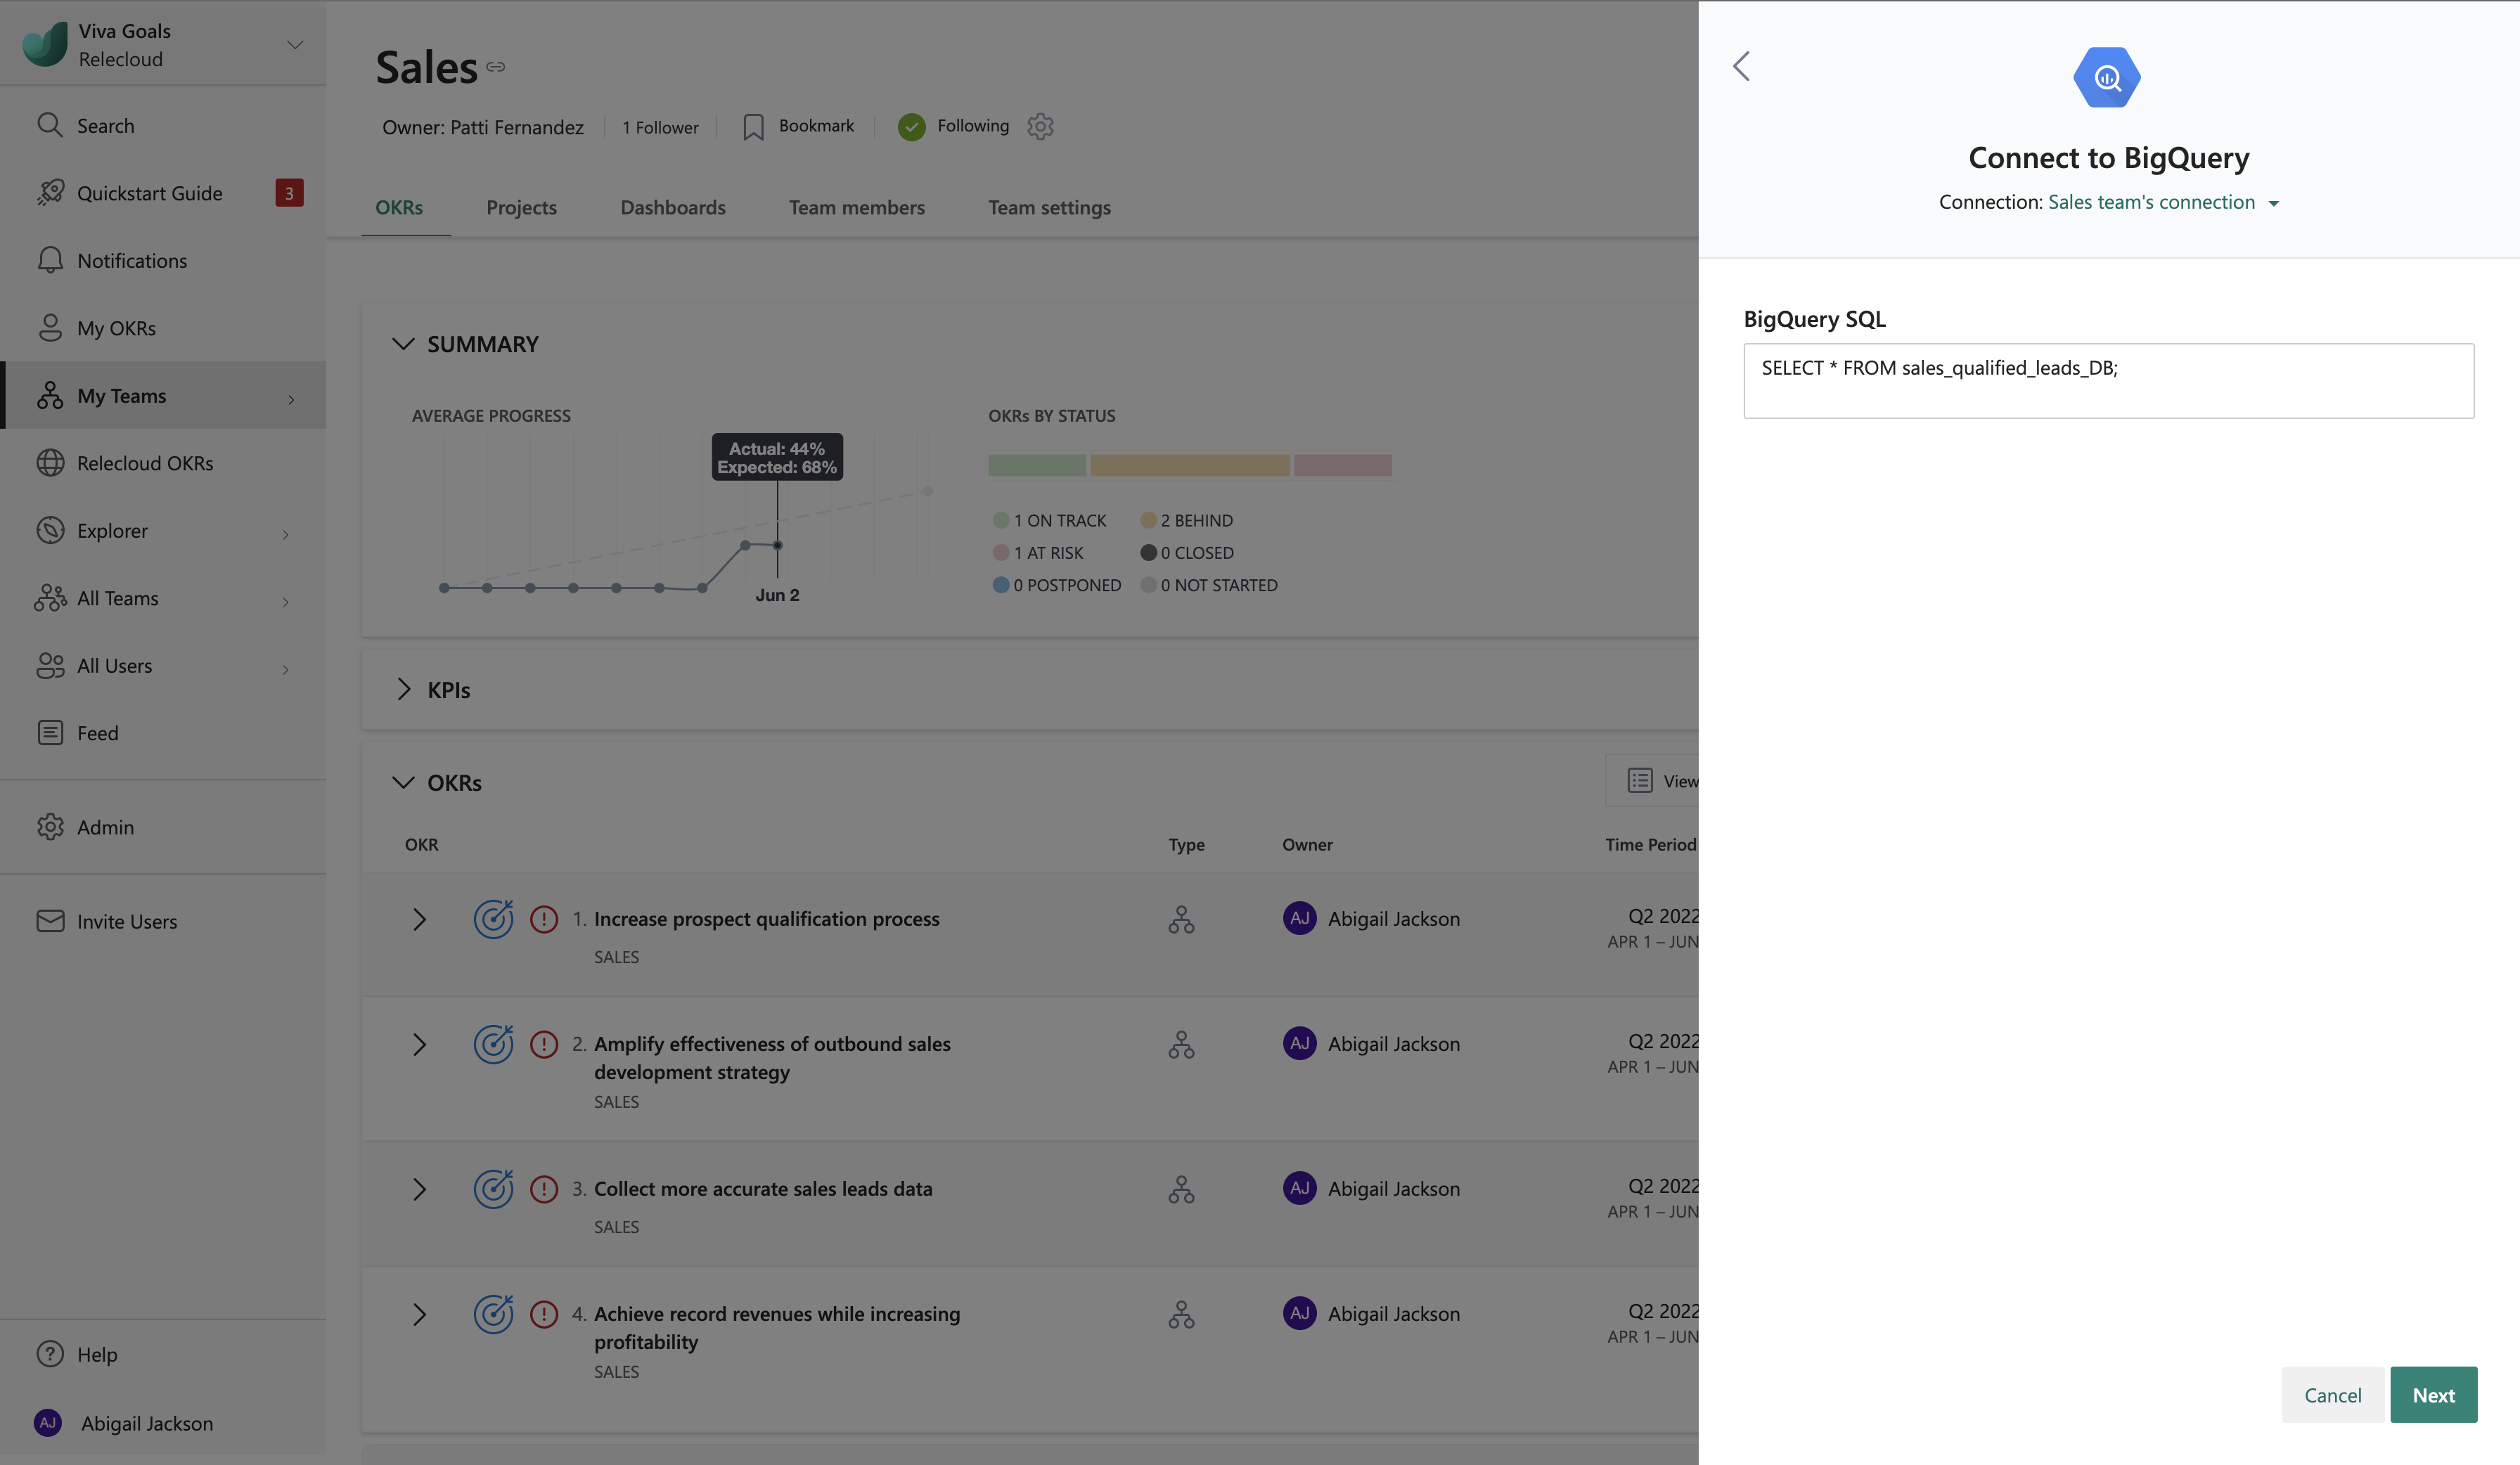Image resolution: width=2520 pixels, height=1465 pixels.
Task: Expand the KPIs section
Action: pyautogui.click(x=403, y=689)
